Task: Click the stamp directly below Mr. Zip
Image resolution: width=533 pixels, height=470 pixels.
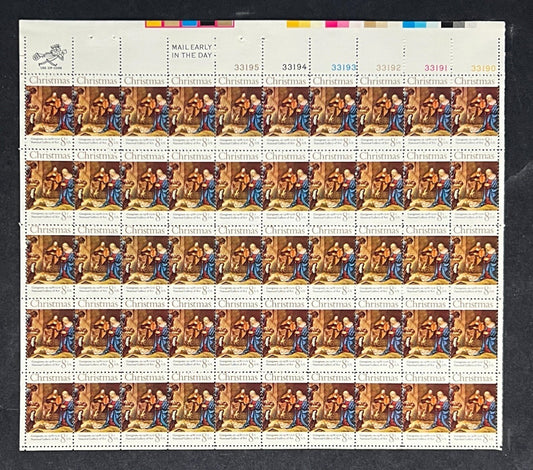Action: pos(50,112)
